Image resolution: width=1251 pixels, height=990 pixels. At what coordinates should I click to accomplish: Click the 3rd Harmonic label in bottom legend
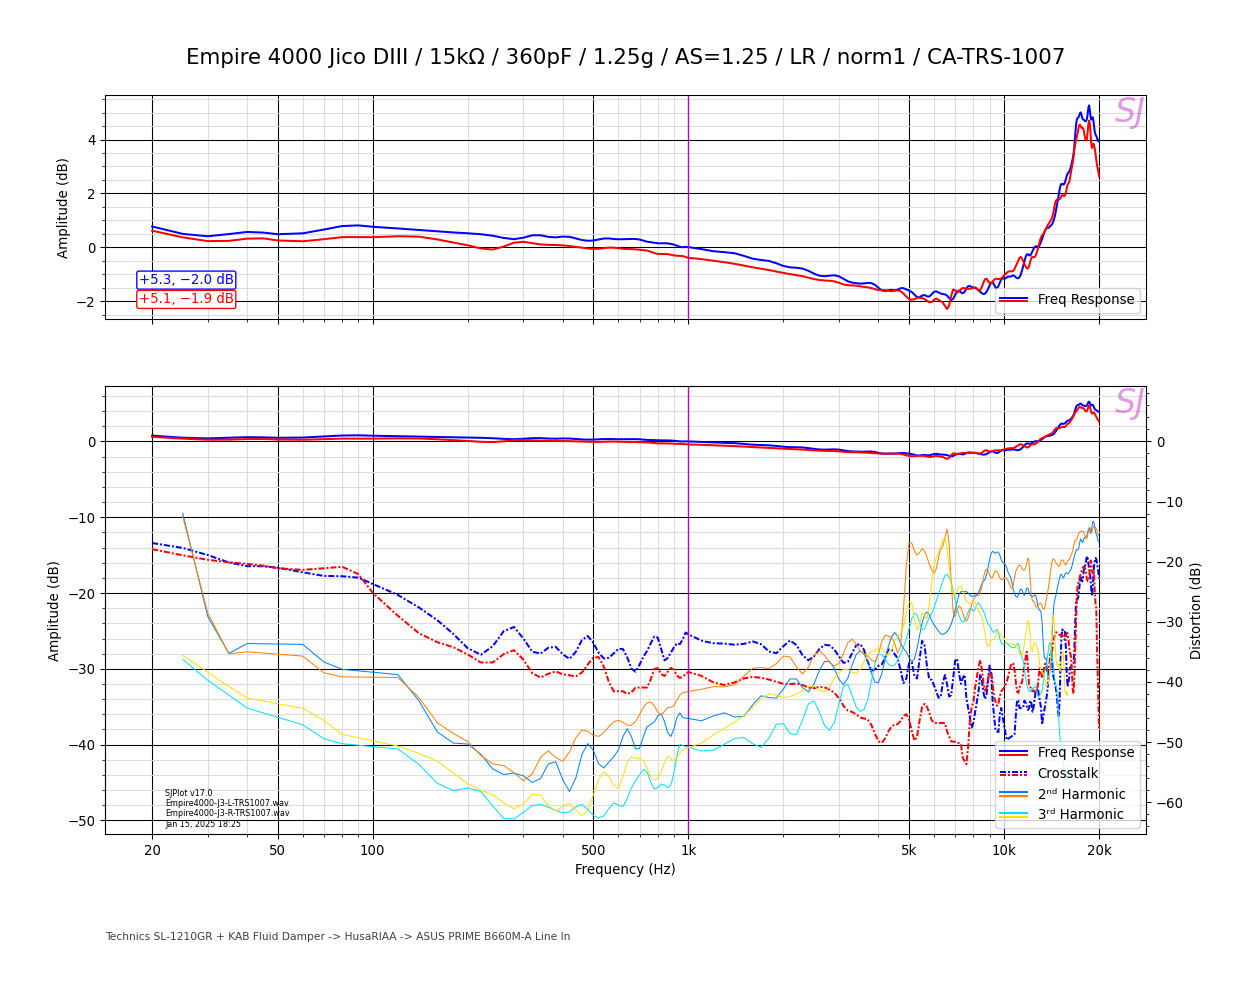pos(1080,814)
